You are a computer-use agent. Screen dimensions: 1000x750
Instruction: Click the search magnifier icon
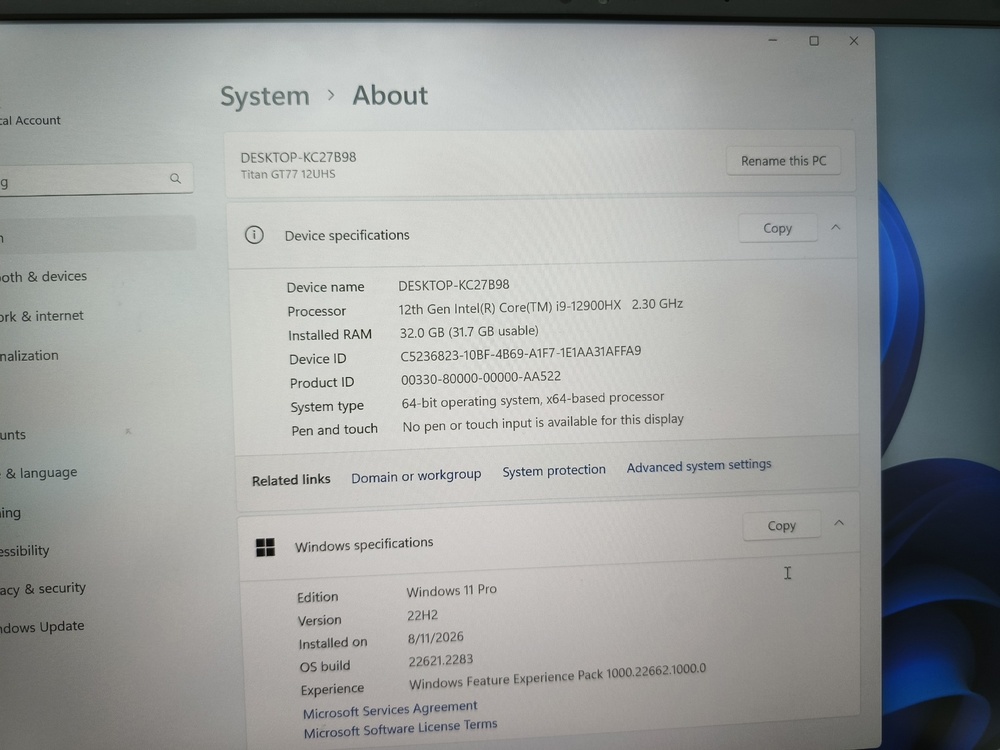coord(175,179)
